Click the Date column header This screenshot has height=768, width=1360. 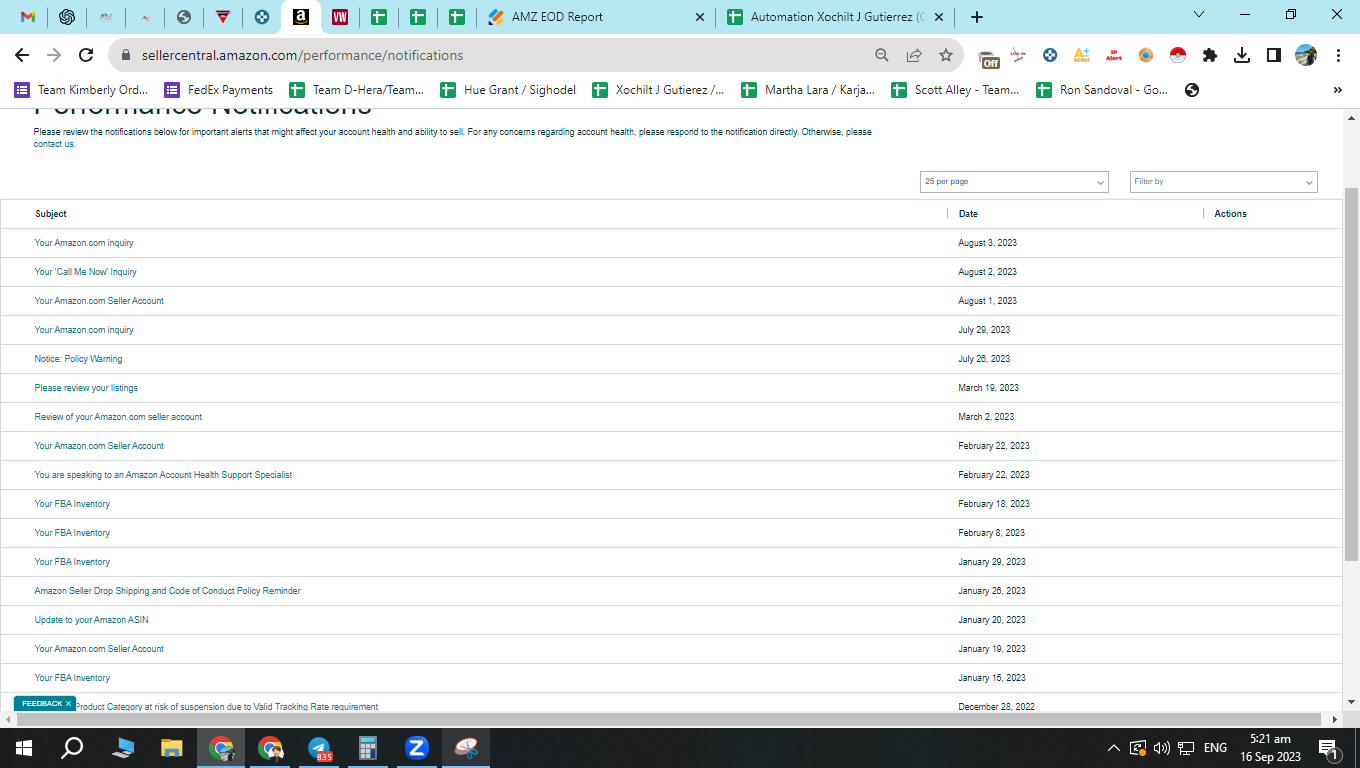click(x=968, y=214)
